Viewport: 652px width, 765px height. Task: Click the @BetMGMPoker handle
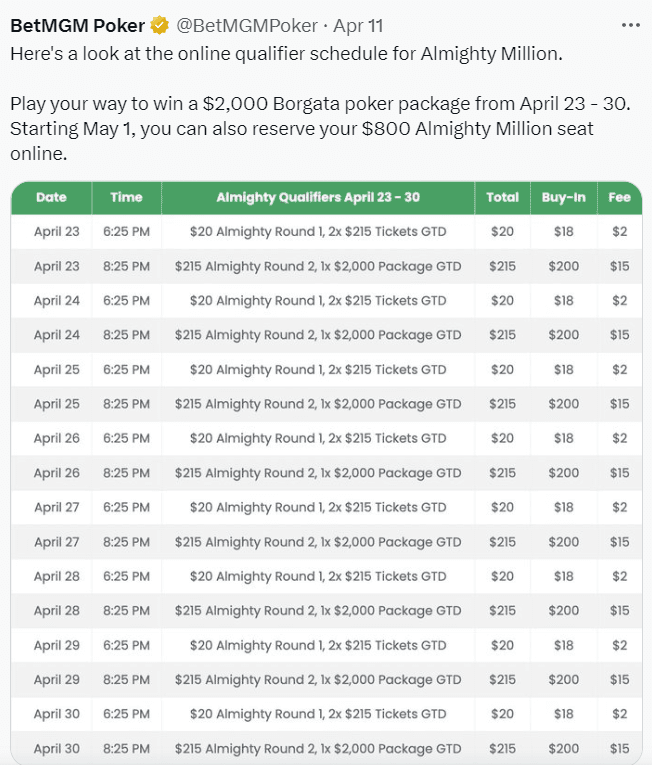pyautogui.click(x=247, y=25)
